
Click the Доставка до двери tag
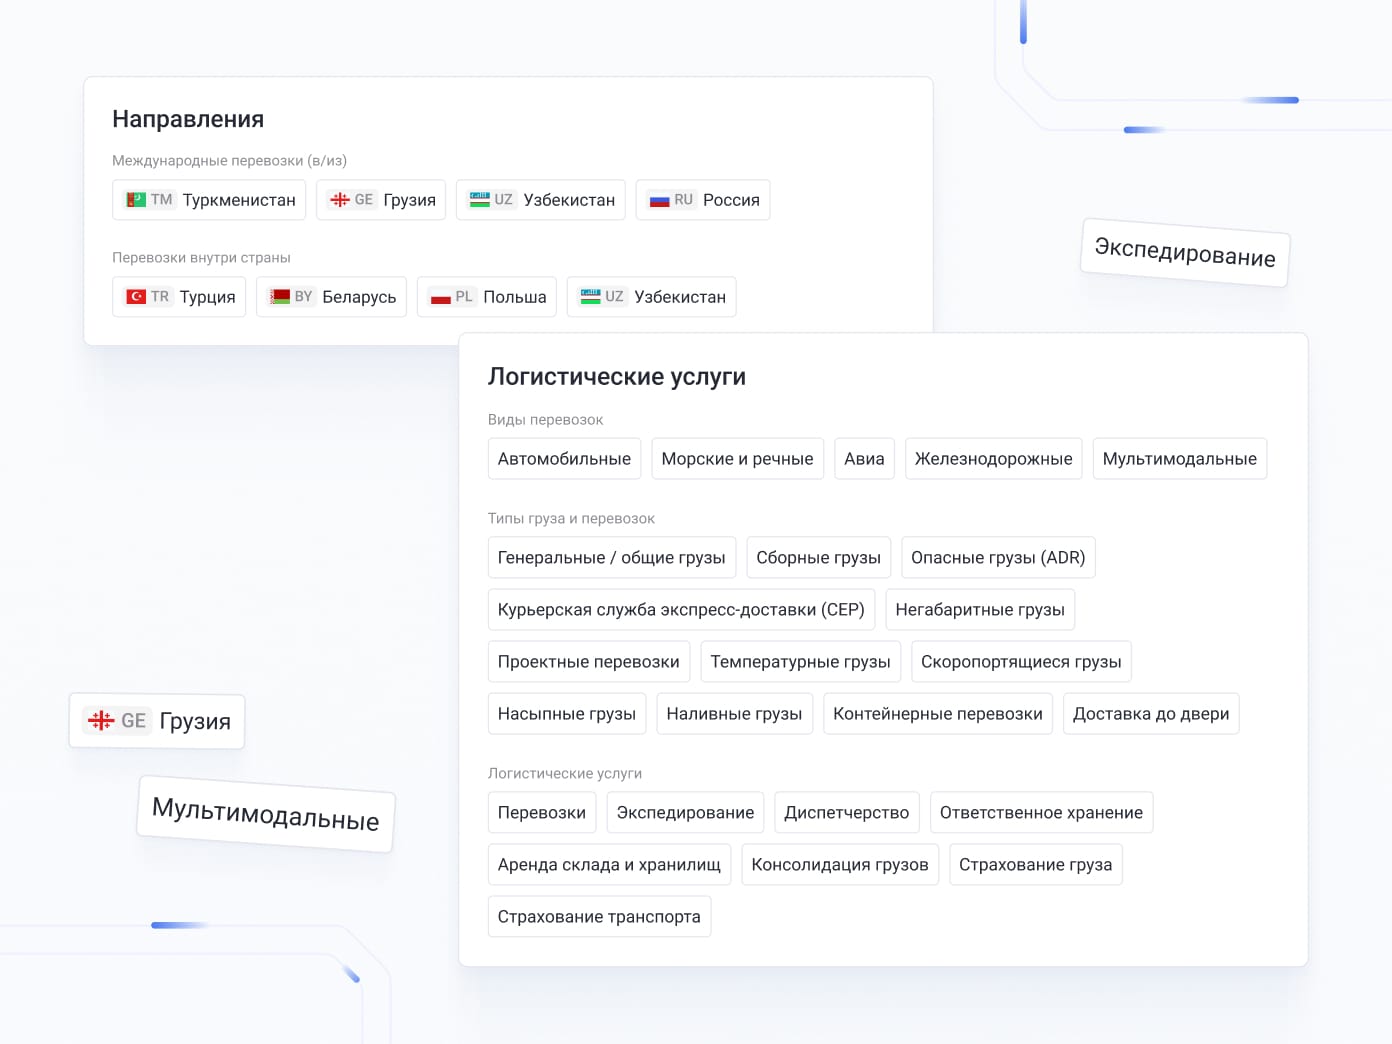click(1150, 714)
